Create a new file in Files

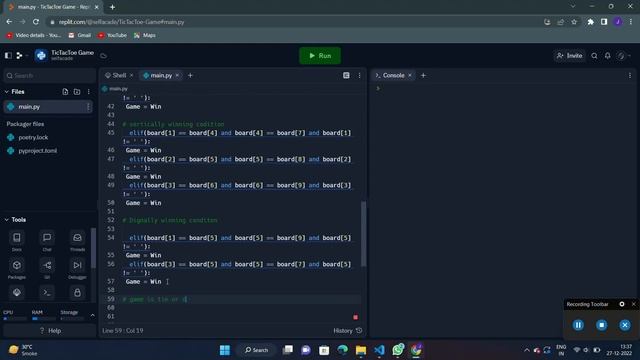(65, 92)
